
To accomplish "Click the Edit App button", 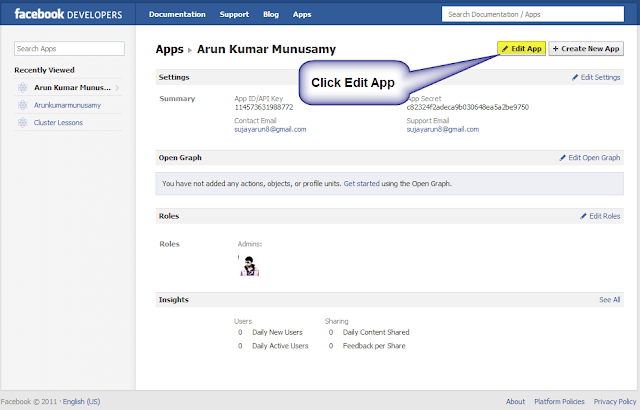I will coord(522,49).
